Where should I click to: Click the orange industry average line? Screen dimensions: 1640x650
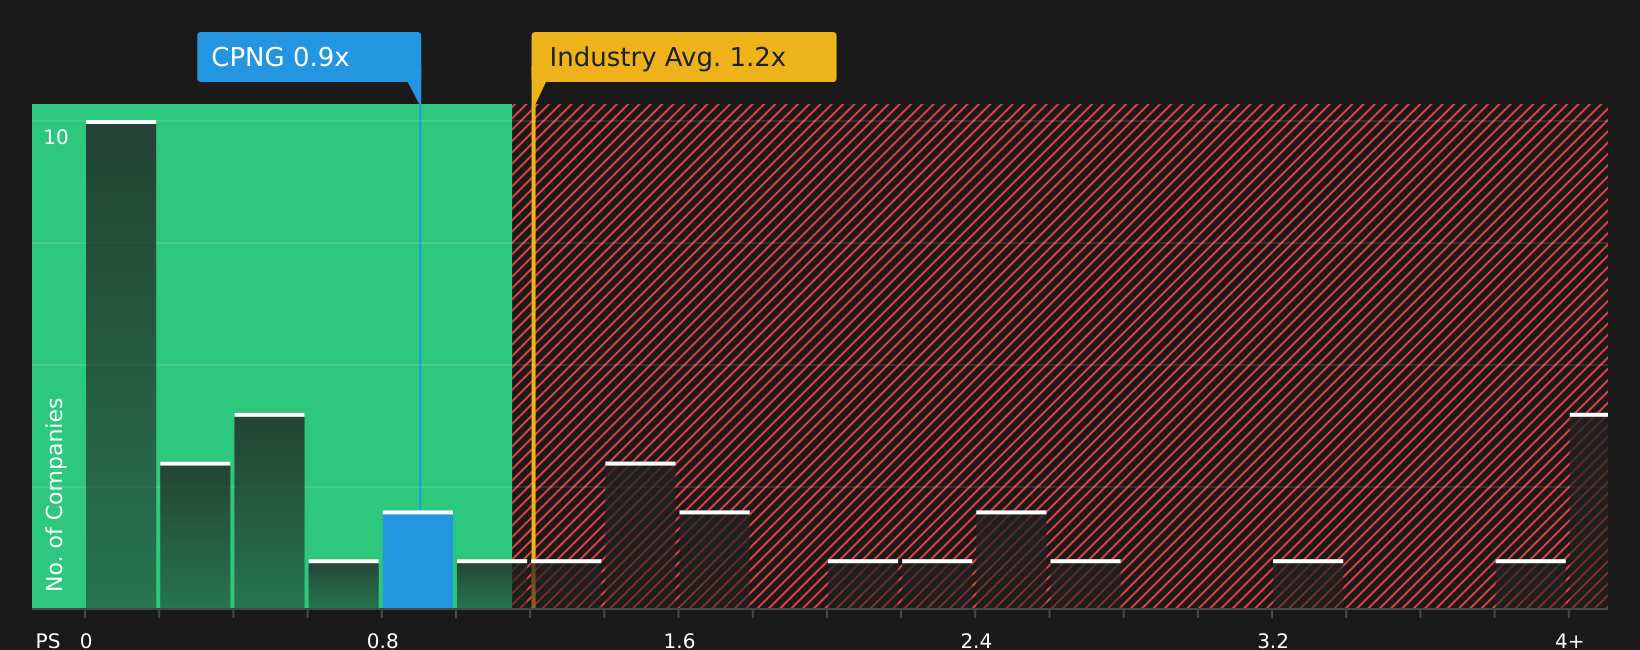[x=533, y=356]
